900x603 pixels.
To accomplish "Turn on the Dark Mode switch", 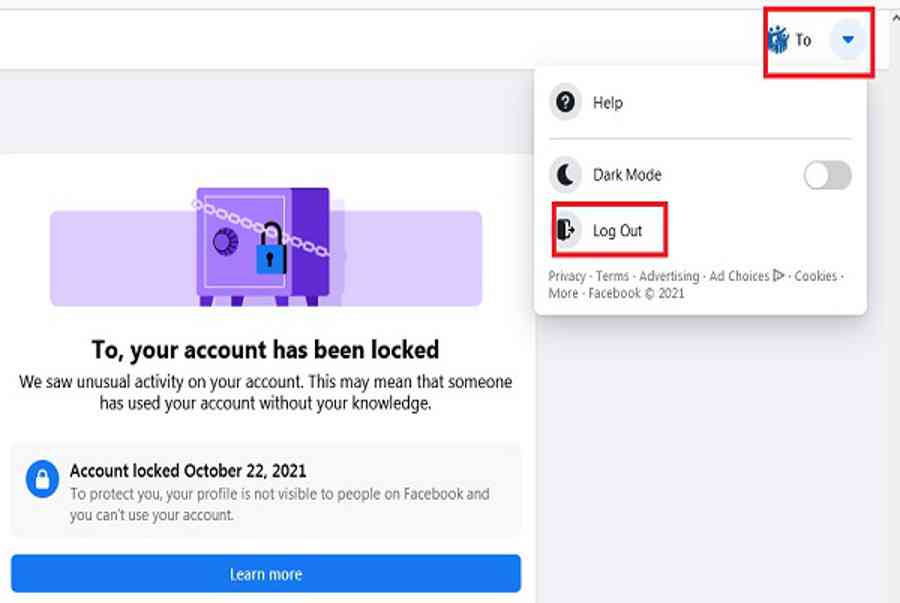I will [827, 175].
